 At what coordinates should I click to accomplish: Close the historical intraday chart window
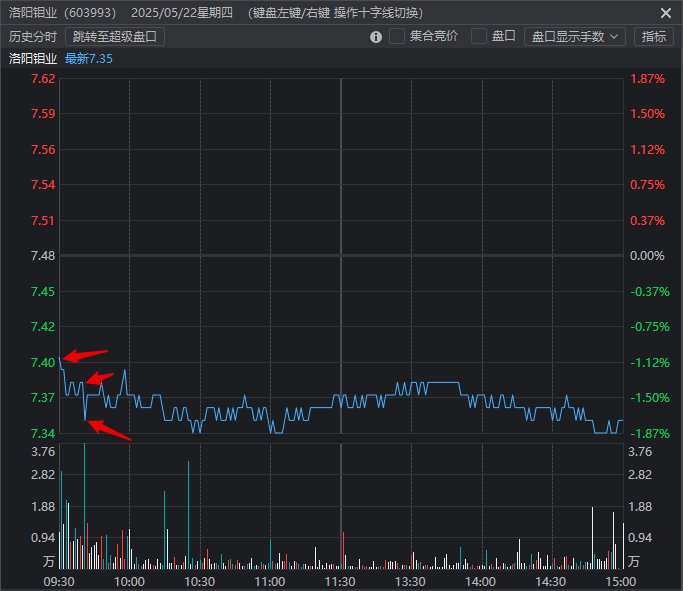pyautogui.click(x=666, y=13)
